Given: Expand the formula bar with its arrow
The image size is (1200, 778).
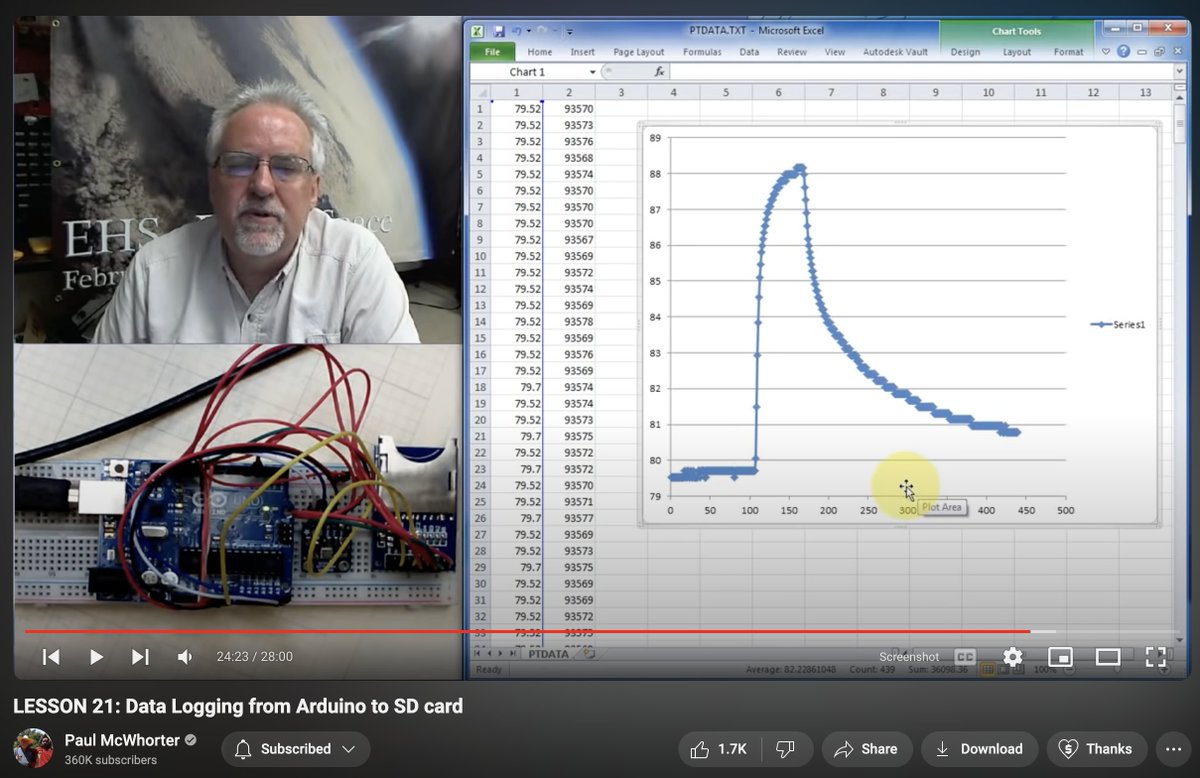Looking at the screenshot, I should (1180, 72).
